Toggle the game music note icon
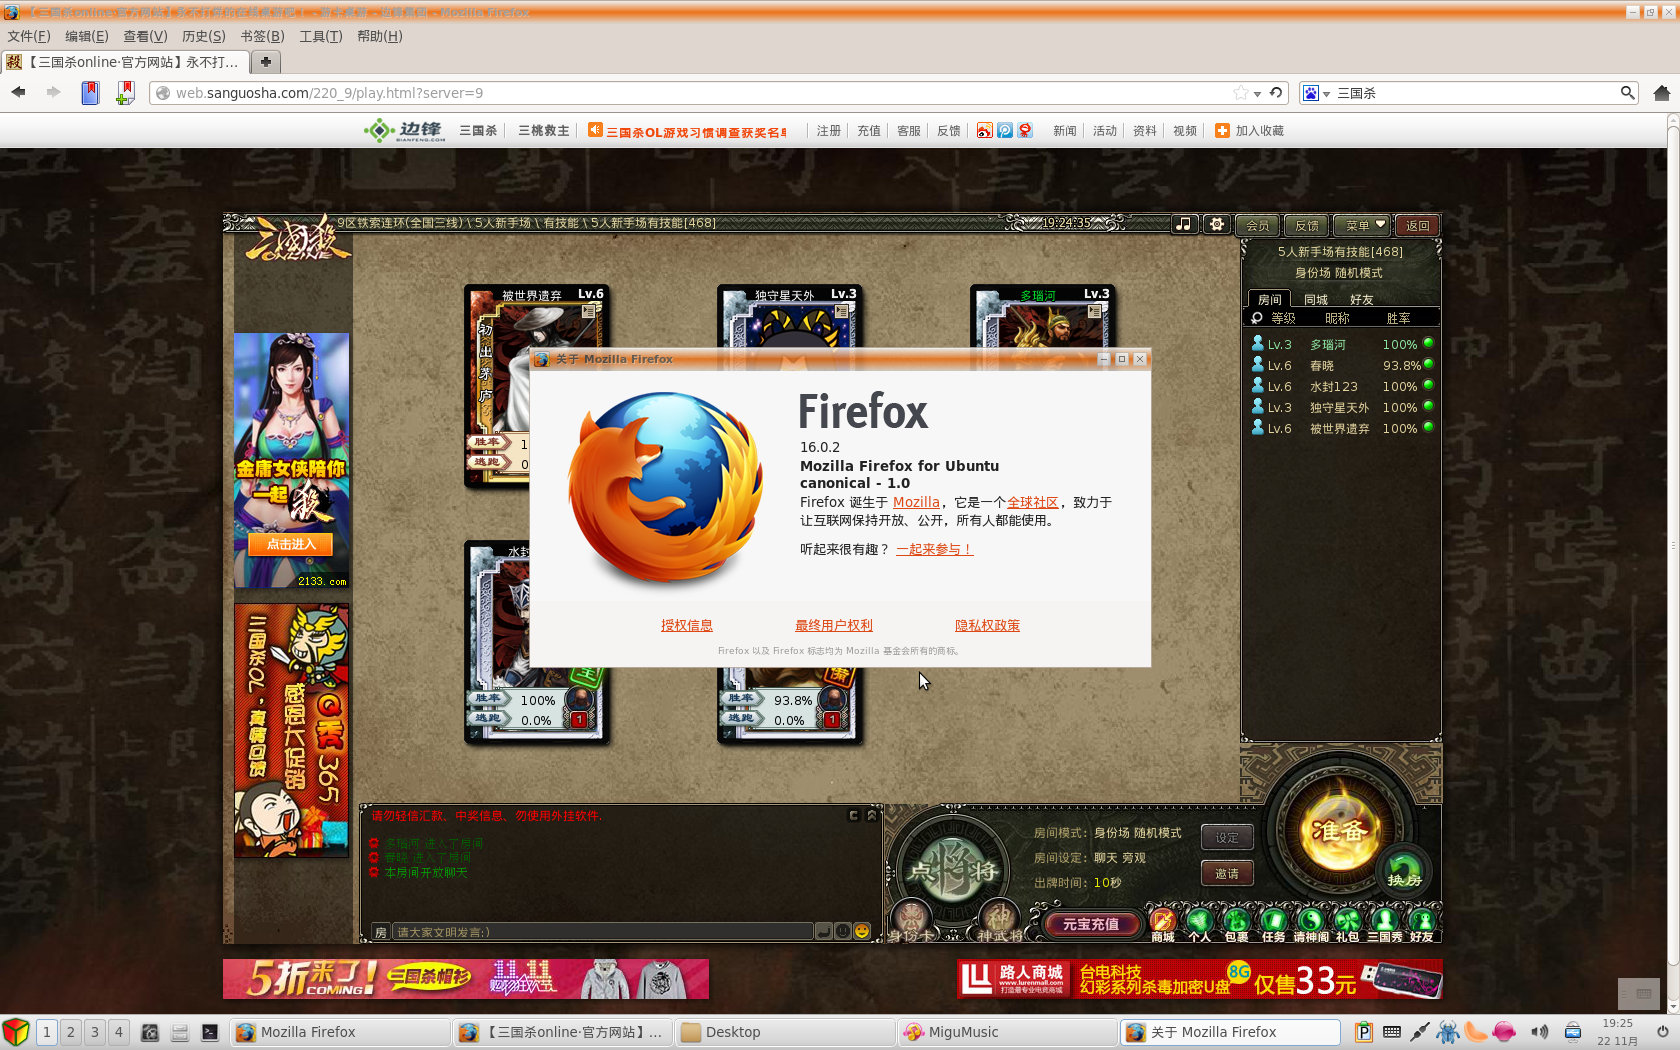Screen dimensions: 1680x1050 pyautogui.click(x=1184, y=224)
